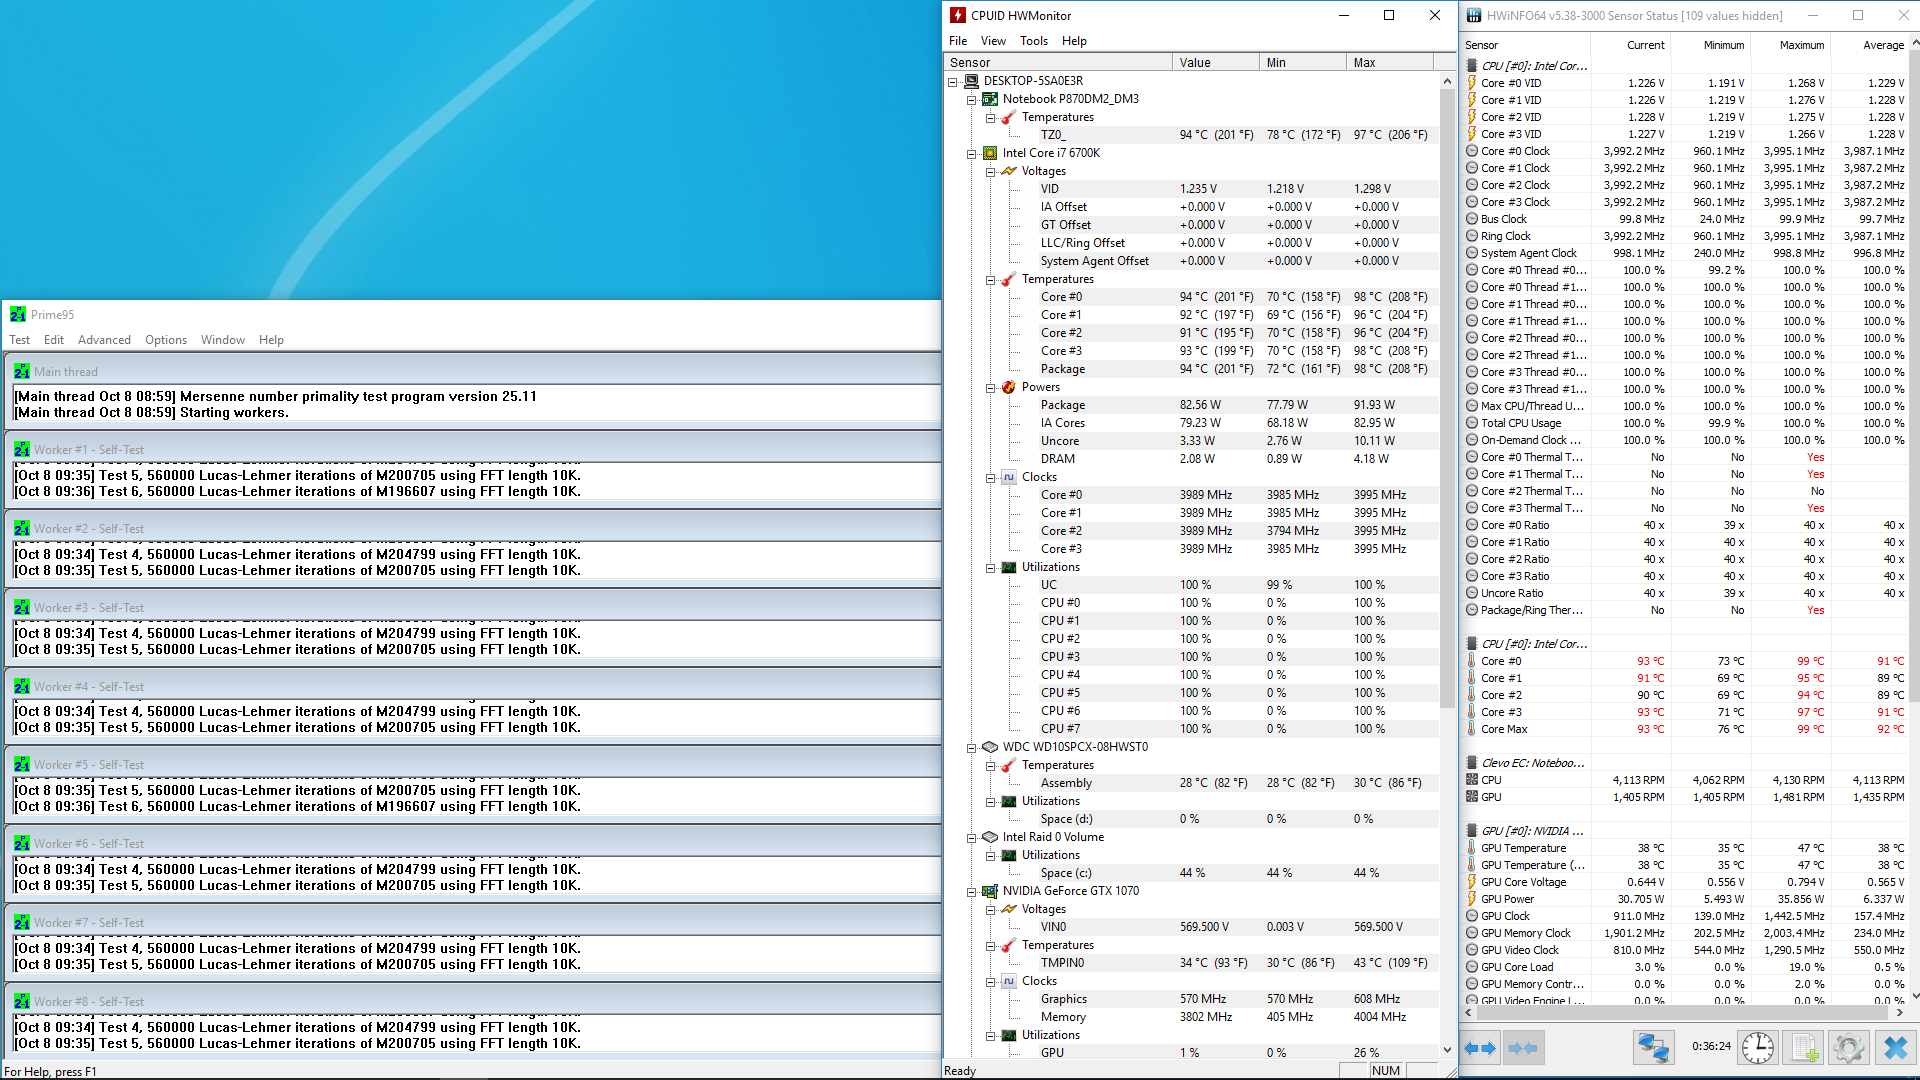Screen dimensions: 1920x1080
Task: Click HWiNFO shrink layout arrows button
Action: [x=1522, y=1048]
